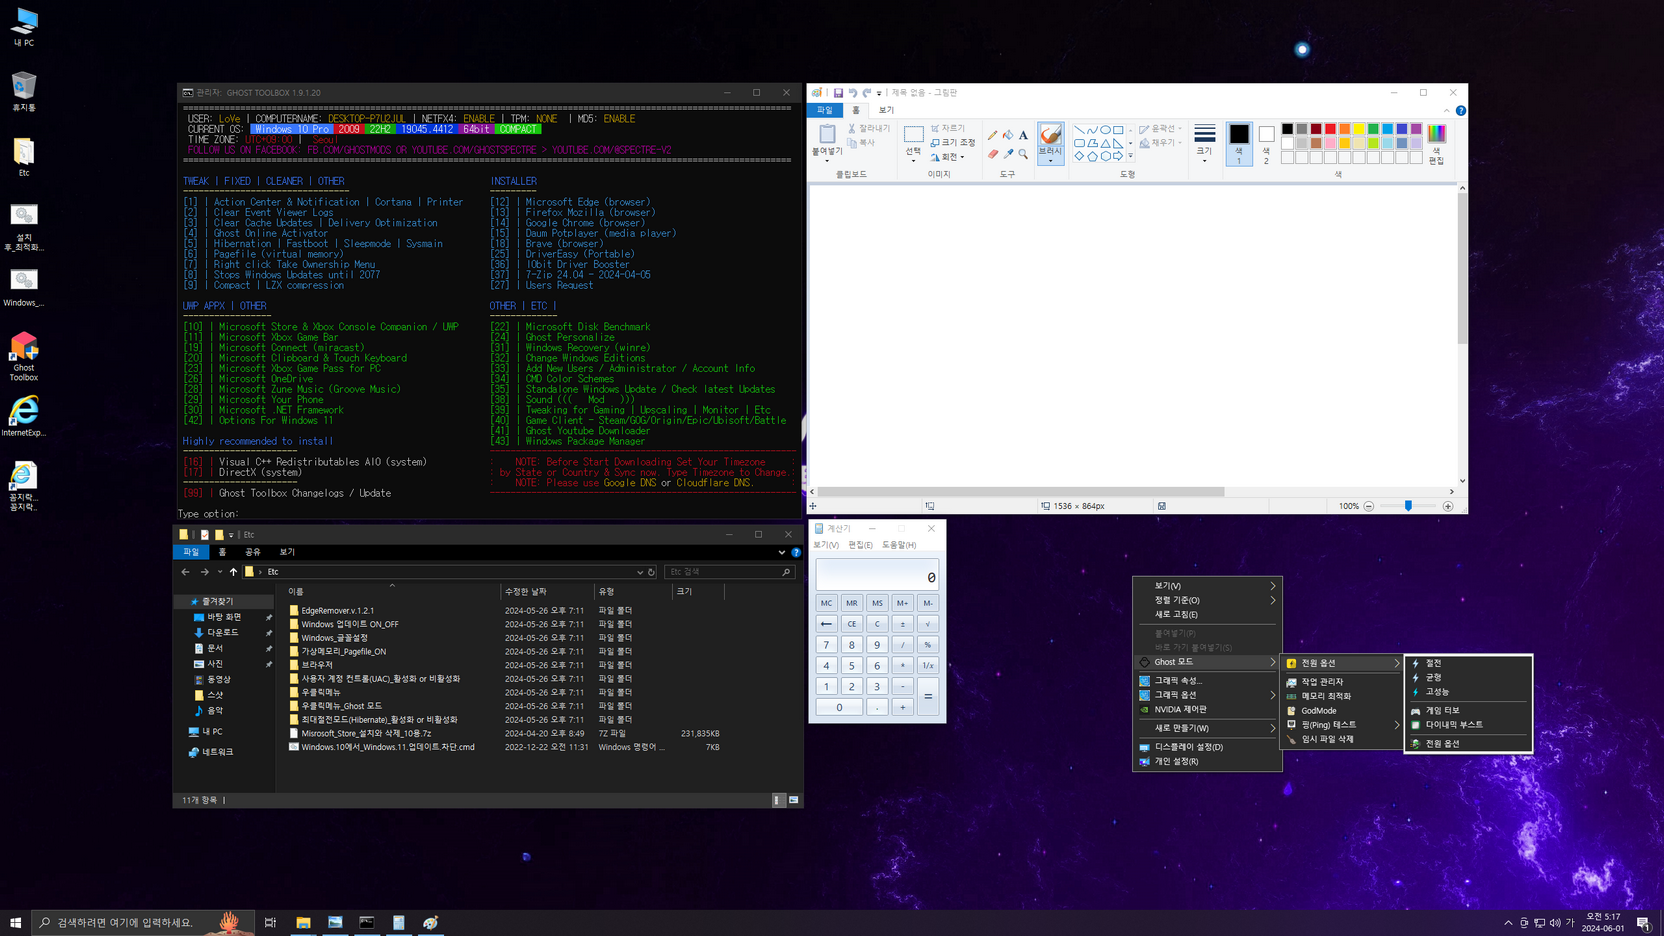Click Paint zoom out minus button

[1369, 506]
